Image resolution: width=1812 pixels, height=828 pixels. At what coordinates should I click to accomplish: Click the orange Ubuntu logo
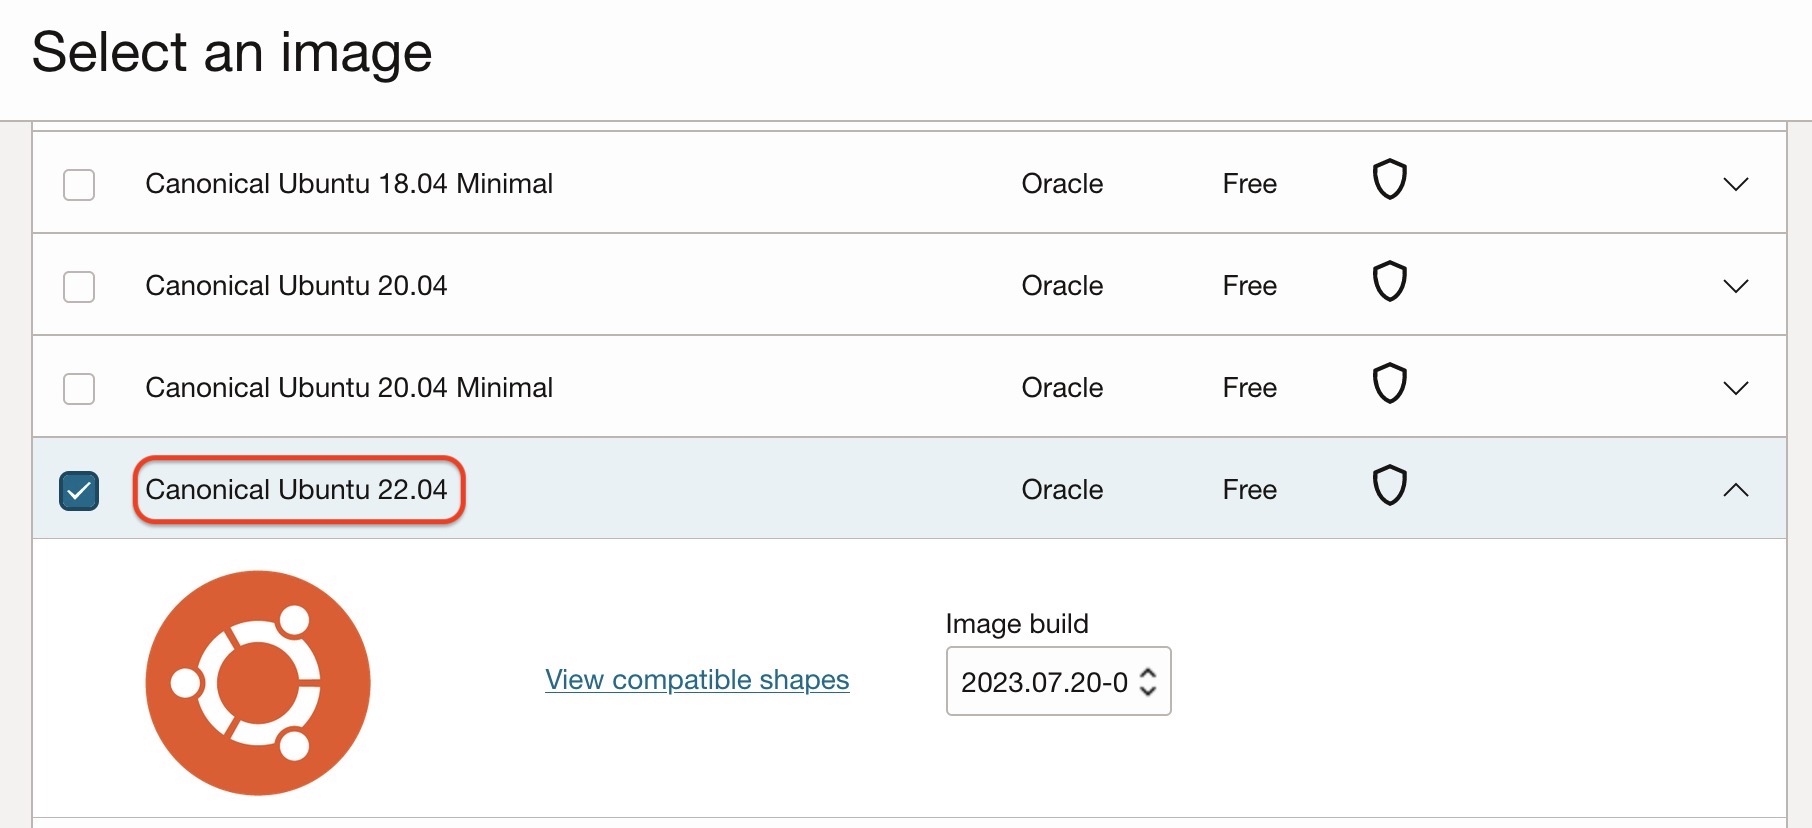pyautogui.click(x=258, y=683)
